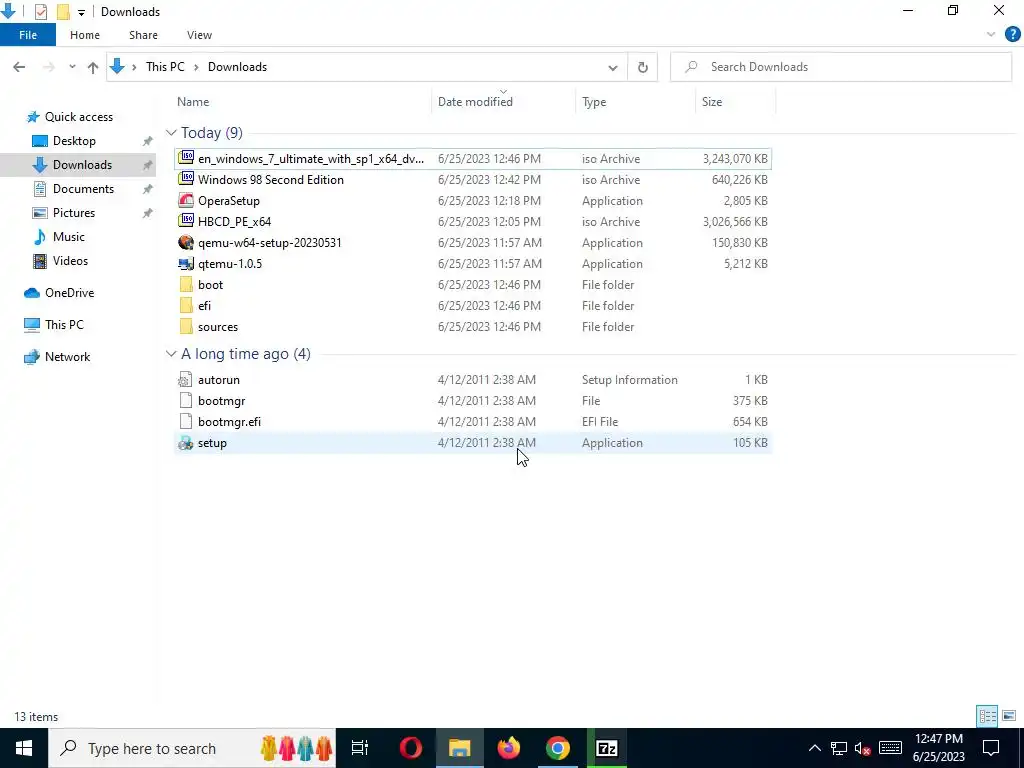Go back with the Back arrow

(x=19, y=67)
